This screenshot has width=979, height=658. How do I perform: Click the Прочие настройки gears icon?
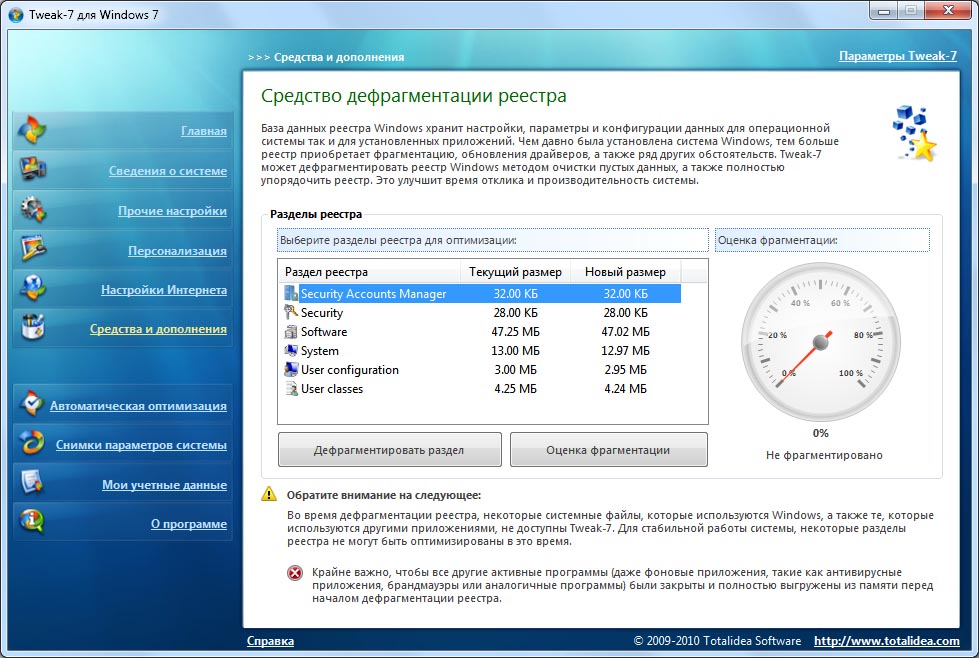32,209
